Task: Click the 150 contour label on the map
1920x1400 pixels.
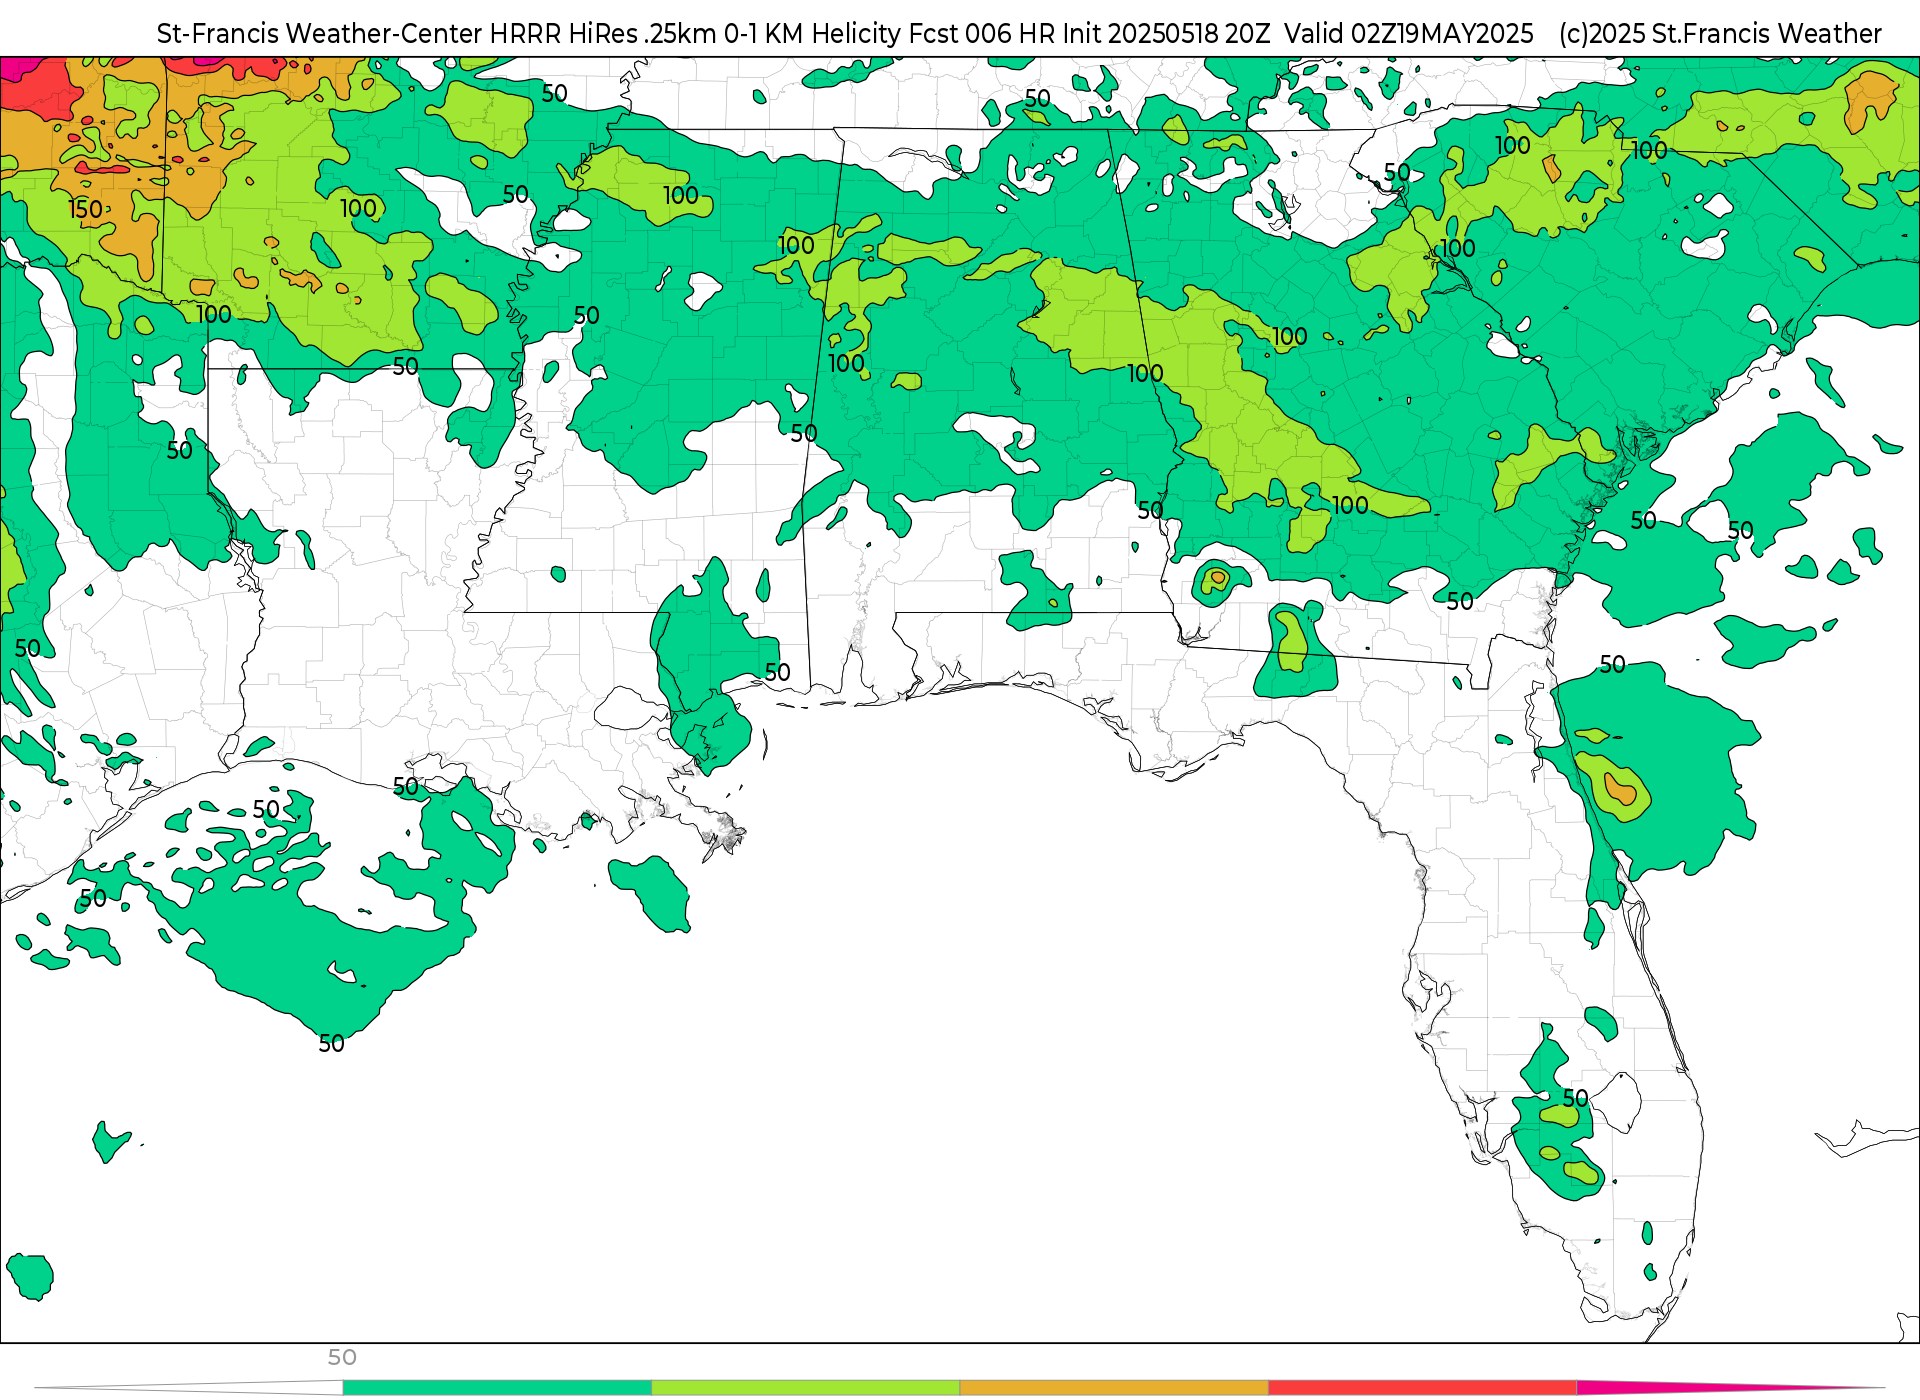Action: tap(86, 209)
